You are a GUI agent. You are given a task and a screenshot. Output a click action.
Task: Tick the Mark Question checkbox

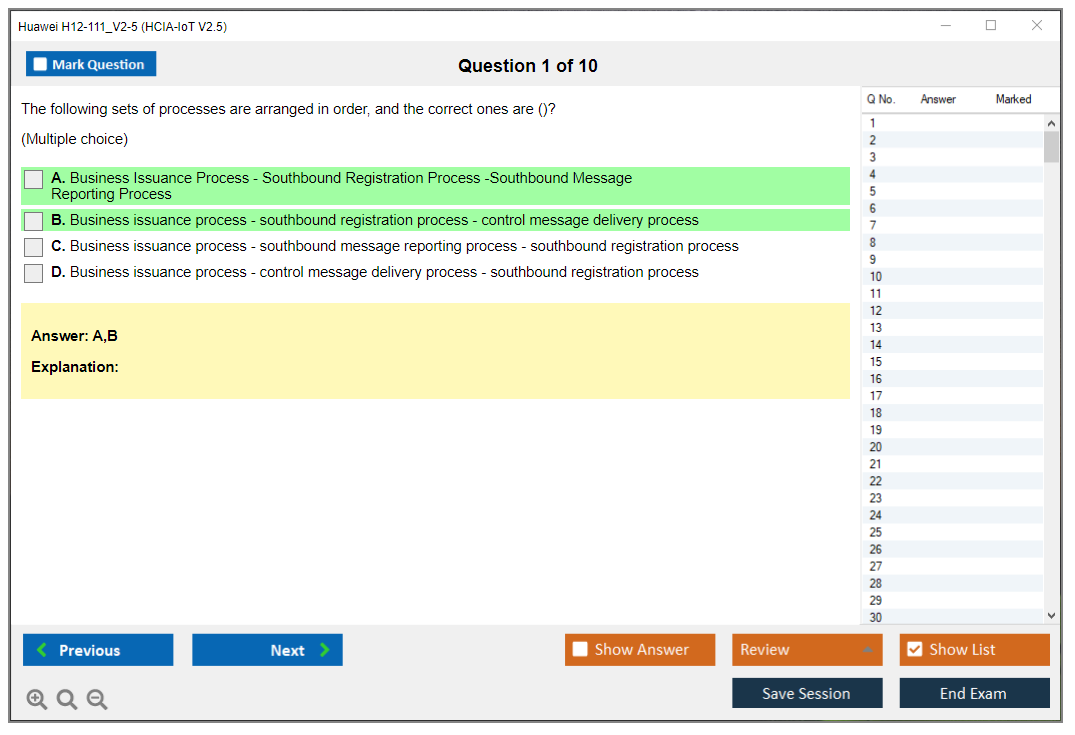[40, 64]
